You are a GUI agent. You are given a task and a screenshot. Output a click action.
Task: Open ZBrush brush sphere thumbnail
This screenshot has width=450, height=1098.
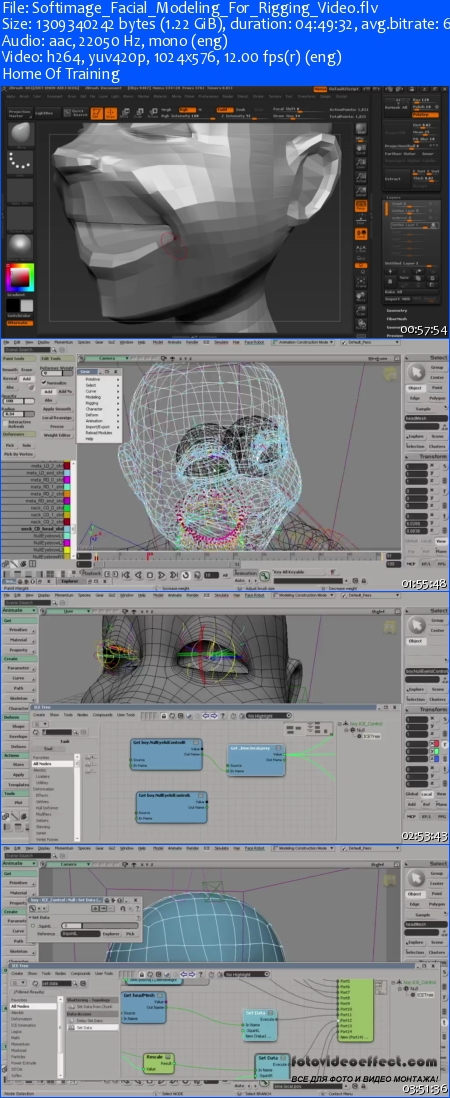tap(20, 132)
